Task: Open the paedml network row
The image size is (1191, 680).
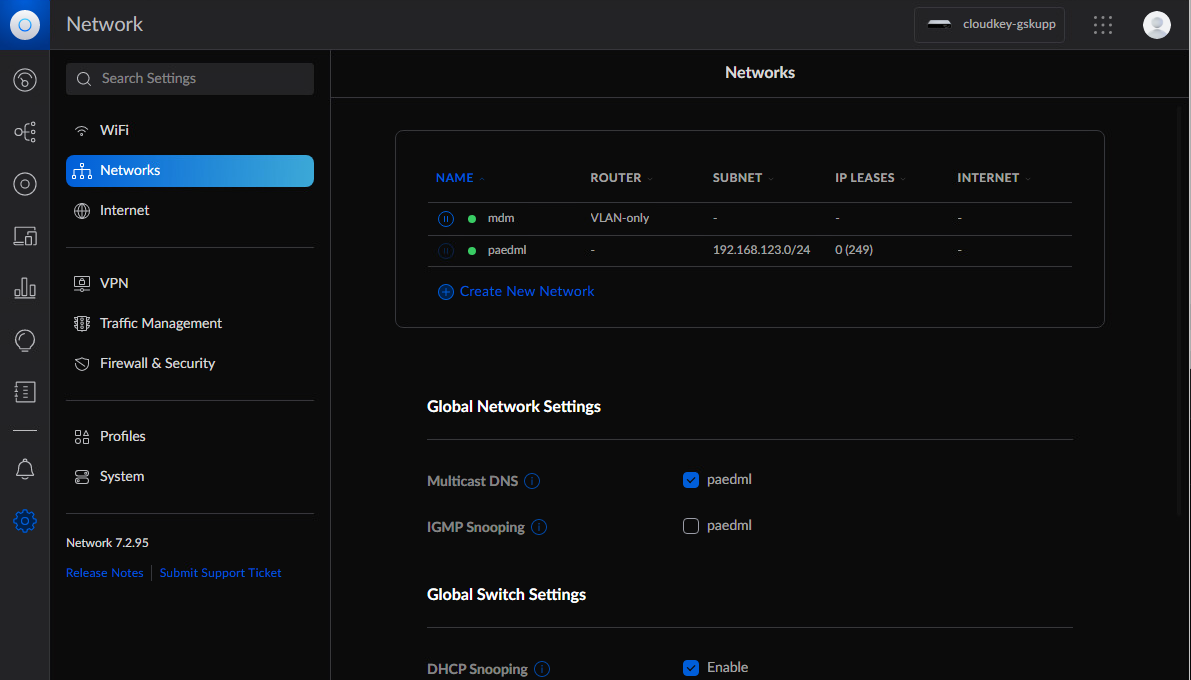Action: click(x=750, y=251)
